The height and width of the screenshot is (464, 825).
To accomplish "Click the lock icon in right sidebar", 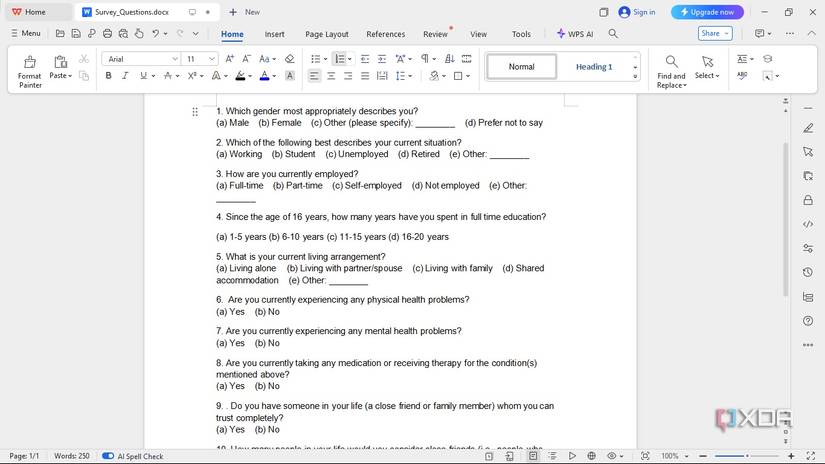I will (808, 200).
